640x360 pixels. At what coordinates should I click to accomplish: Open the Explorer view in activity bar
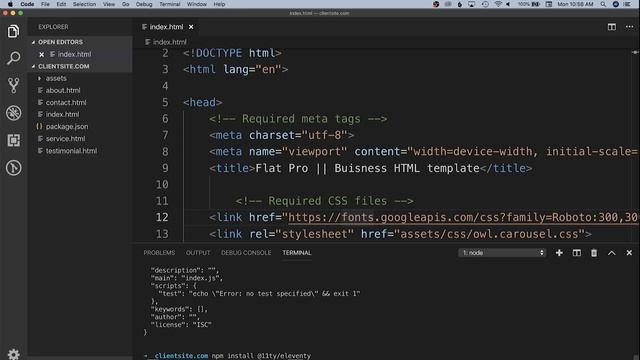coord(13,31)
